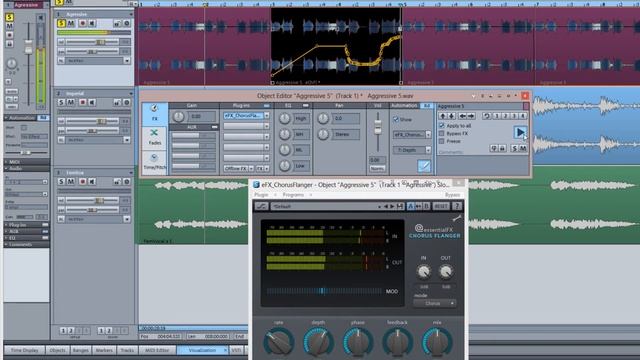Arm record on track 3 Femlica

tap(82, 181)
